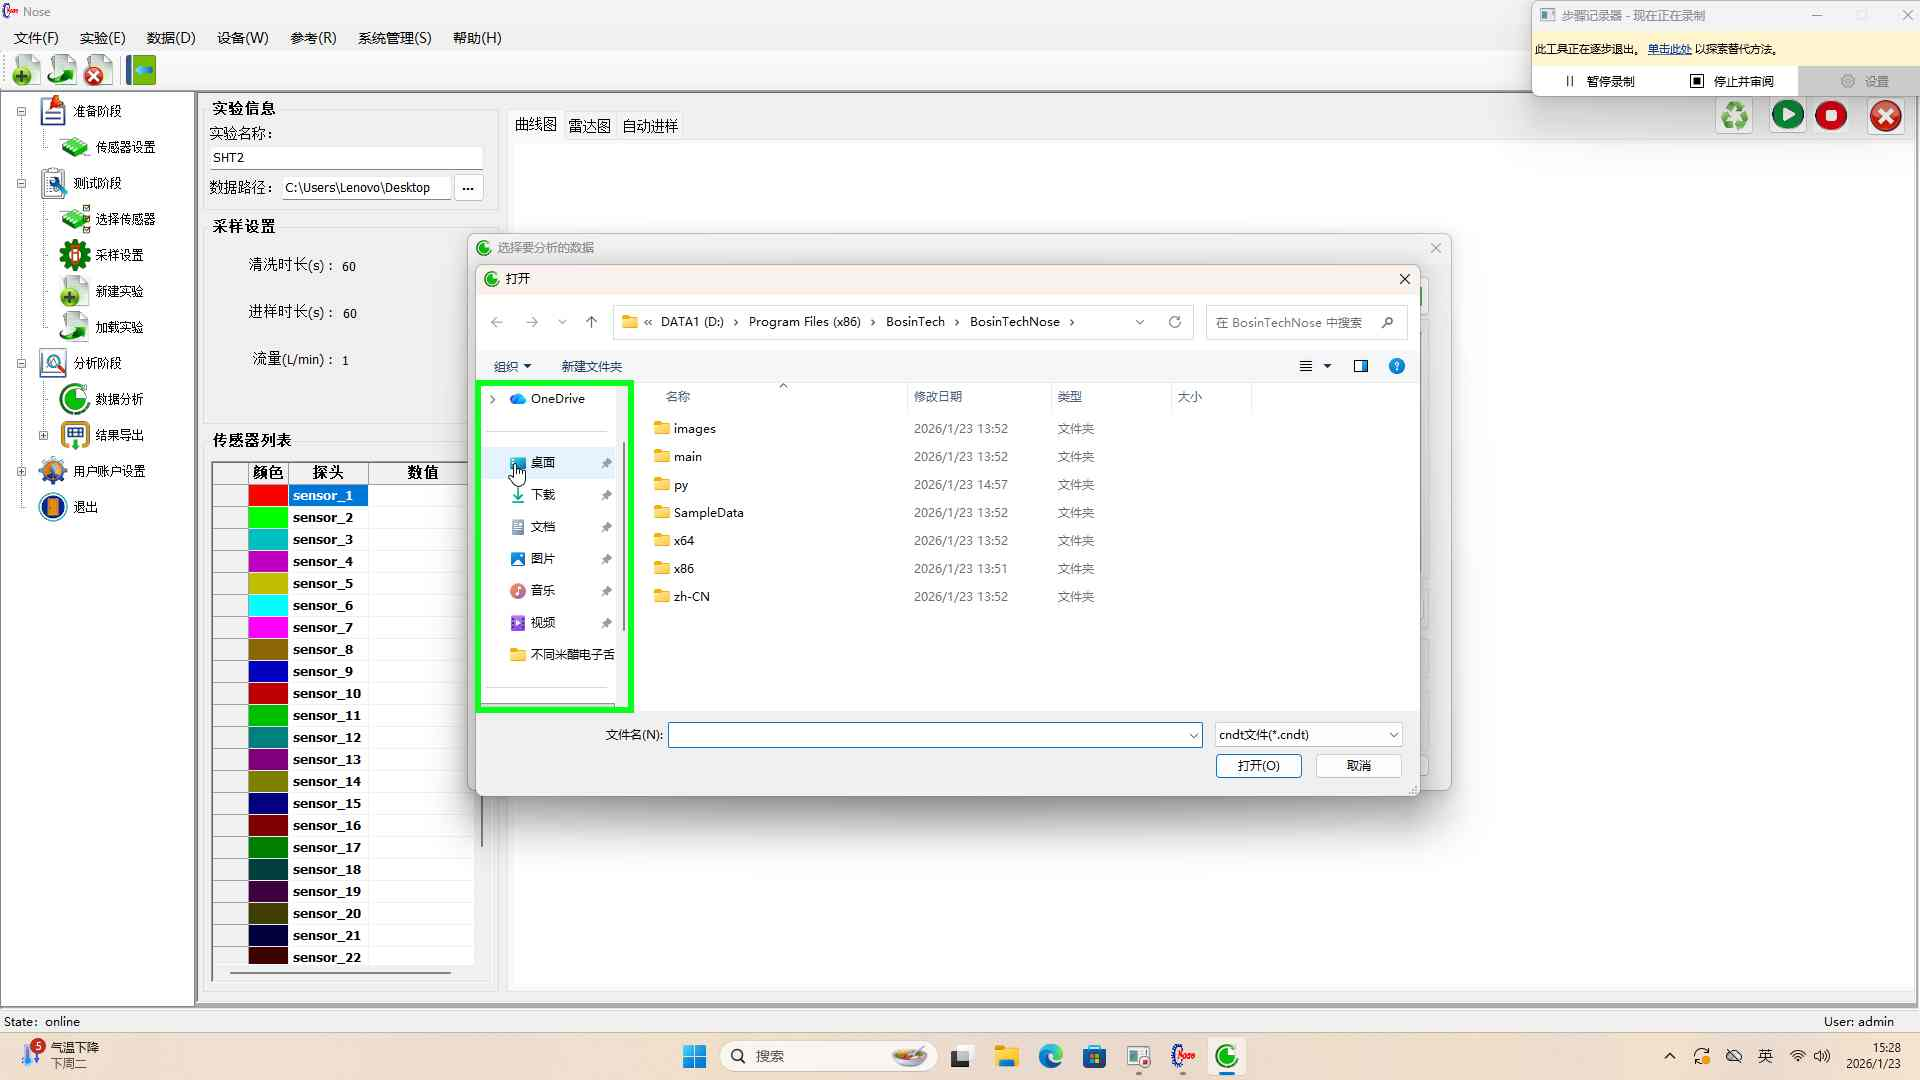Click the 新建文件夹 new folder button
Screen dimensions: 1920x1080
[591, 366]
